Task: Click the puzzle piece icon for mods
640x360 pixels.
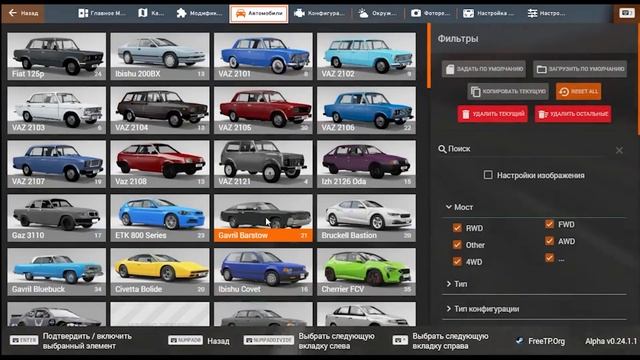Action: click(x=181, y=13)
